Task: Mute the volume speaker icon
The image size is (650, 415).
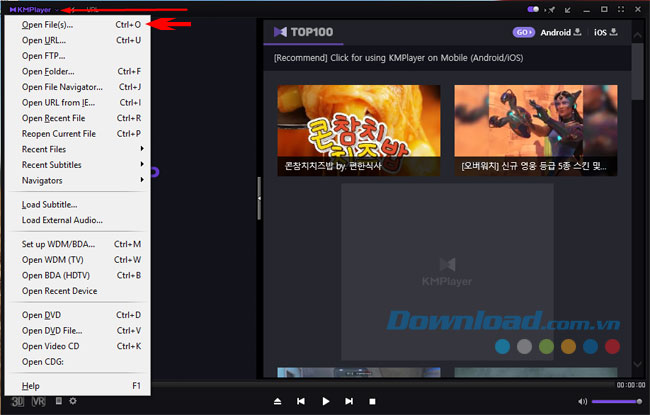Action: pos(582,401)
